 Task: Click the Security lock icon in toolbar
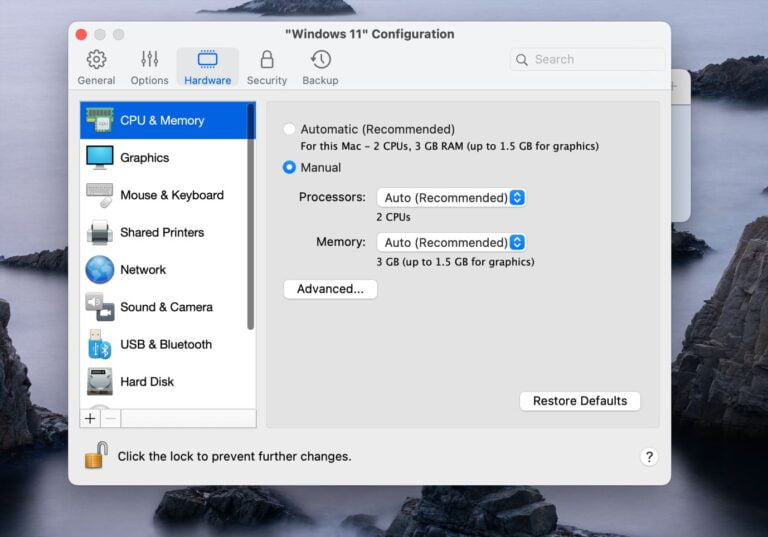coord(267,59)
